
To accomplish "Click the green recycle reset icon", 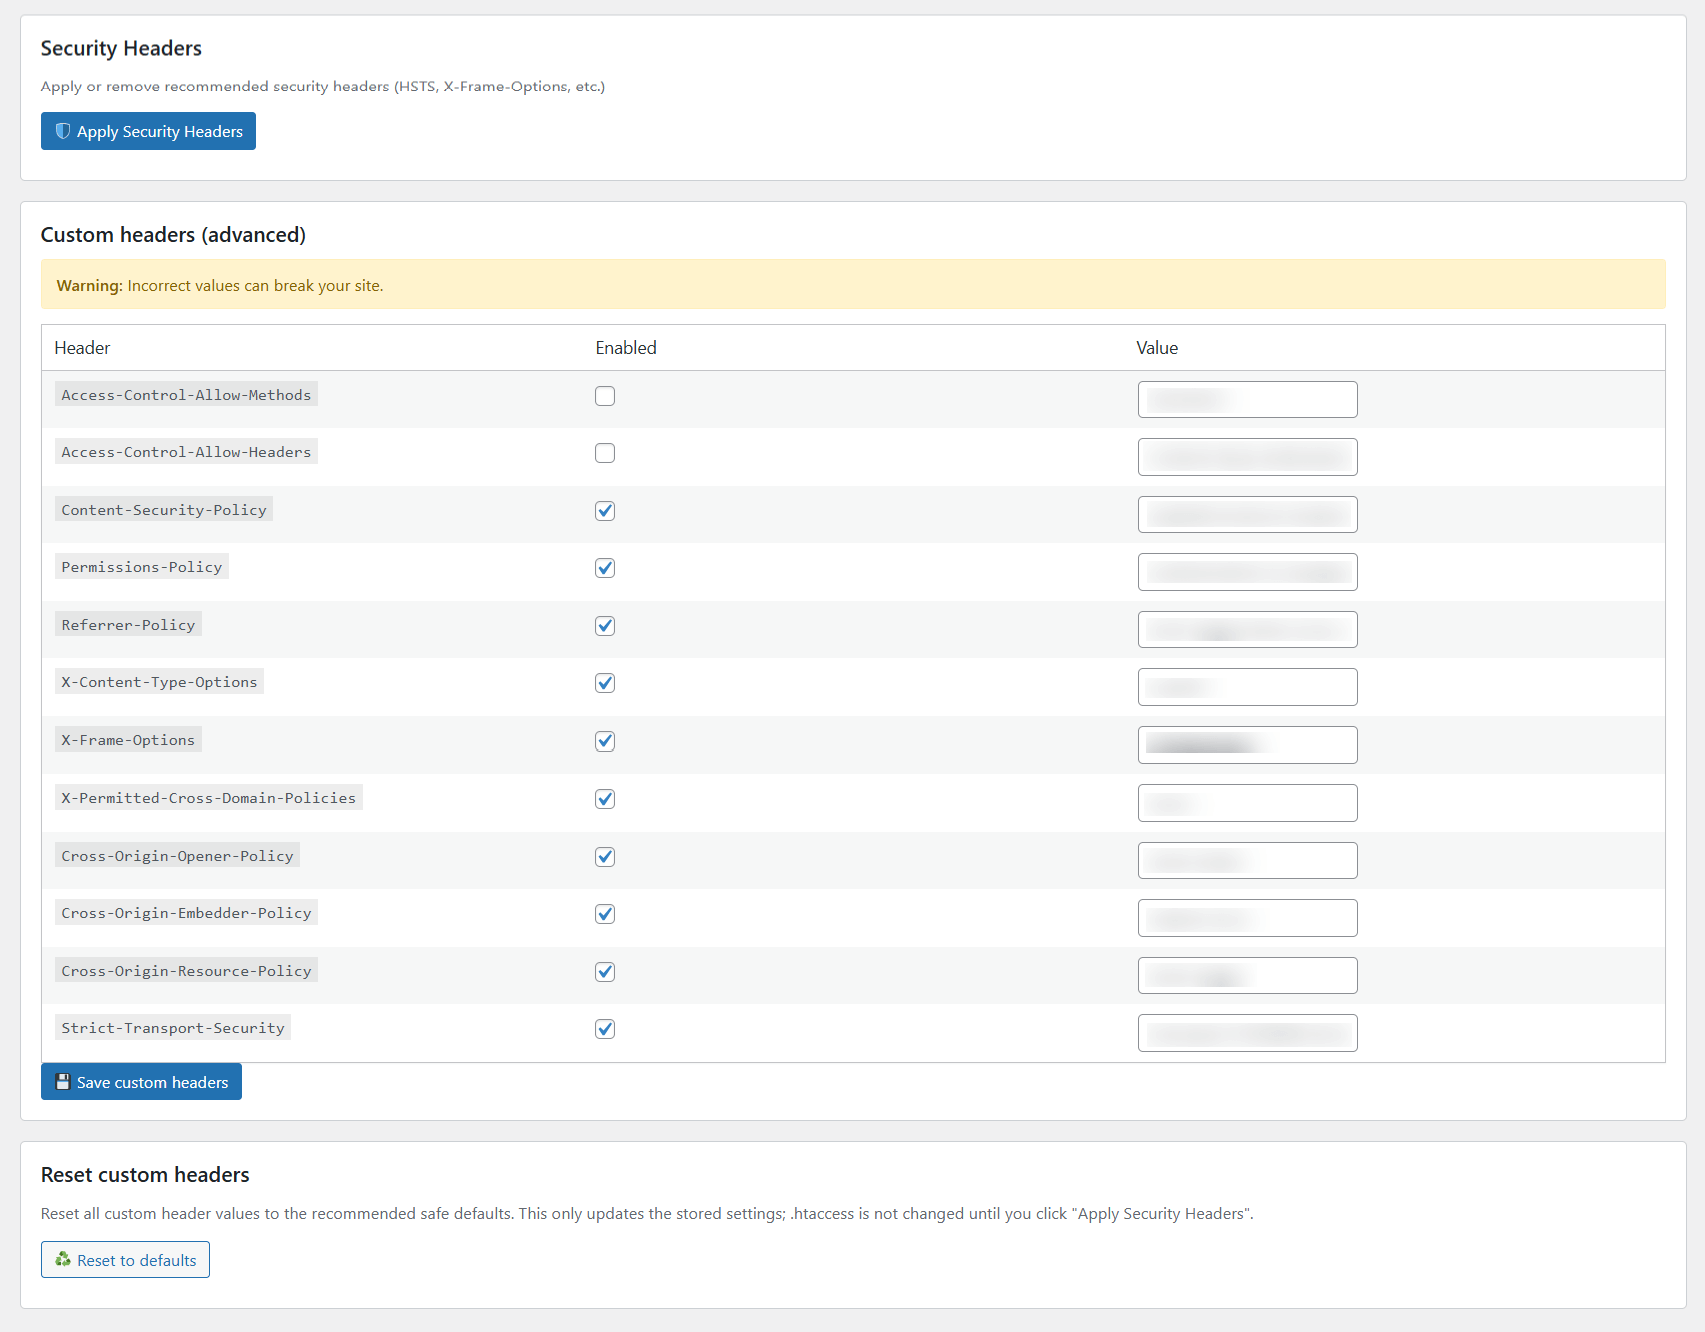I will tap(63, 1260).
